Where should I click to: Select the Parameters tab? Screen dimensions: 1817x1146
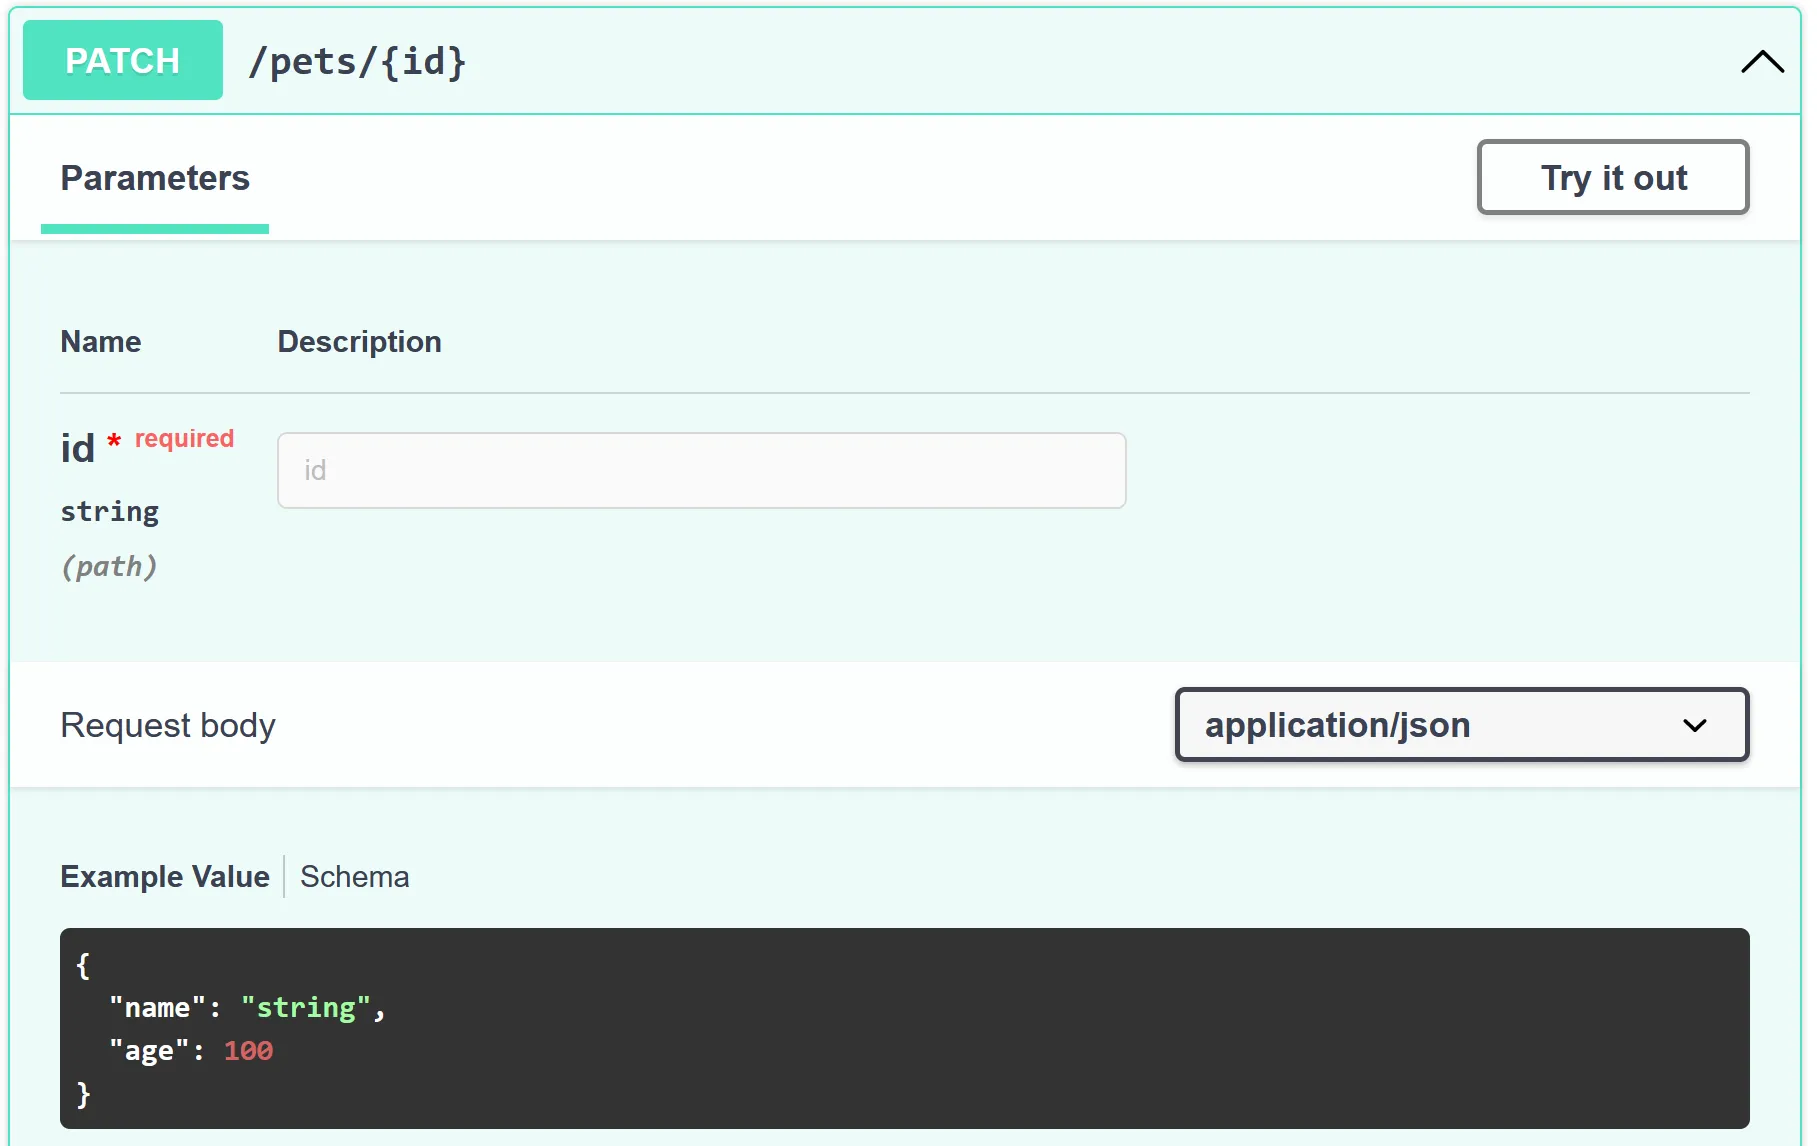(155, 178)
